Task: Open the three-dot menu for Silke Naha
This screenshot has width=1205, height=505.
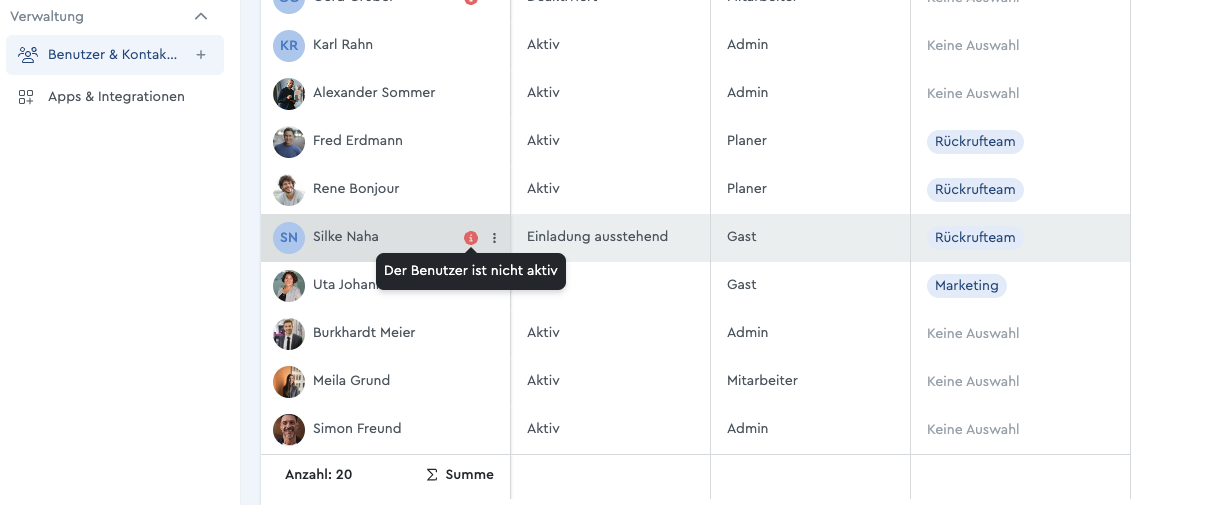Action: click(x=494, y=238)
